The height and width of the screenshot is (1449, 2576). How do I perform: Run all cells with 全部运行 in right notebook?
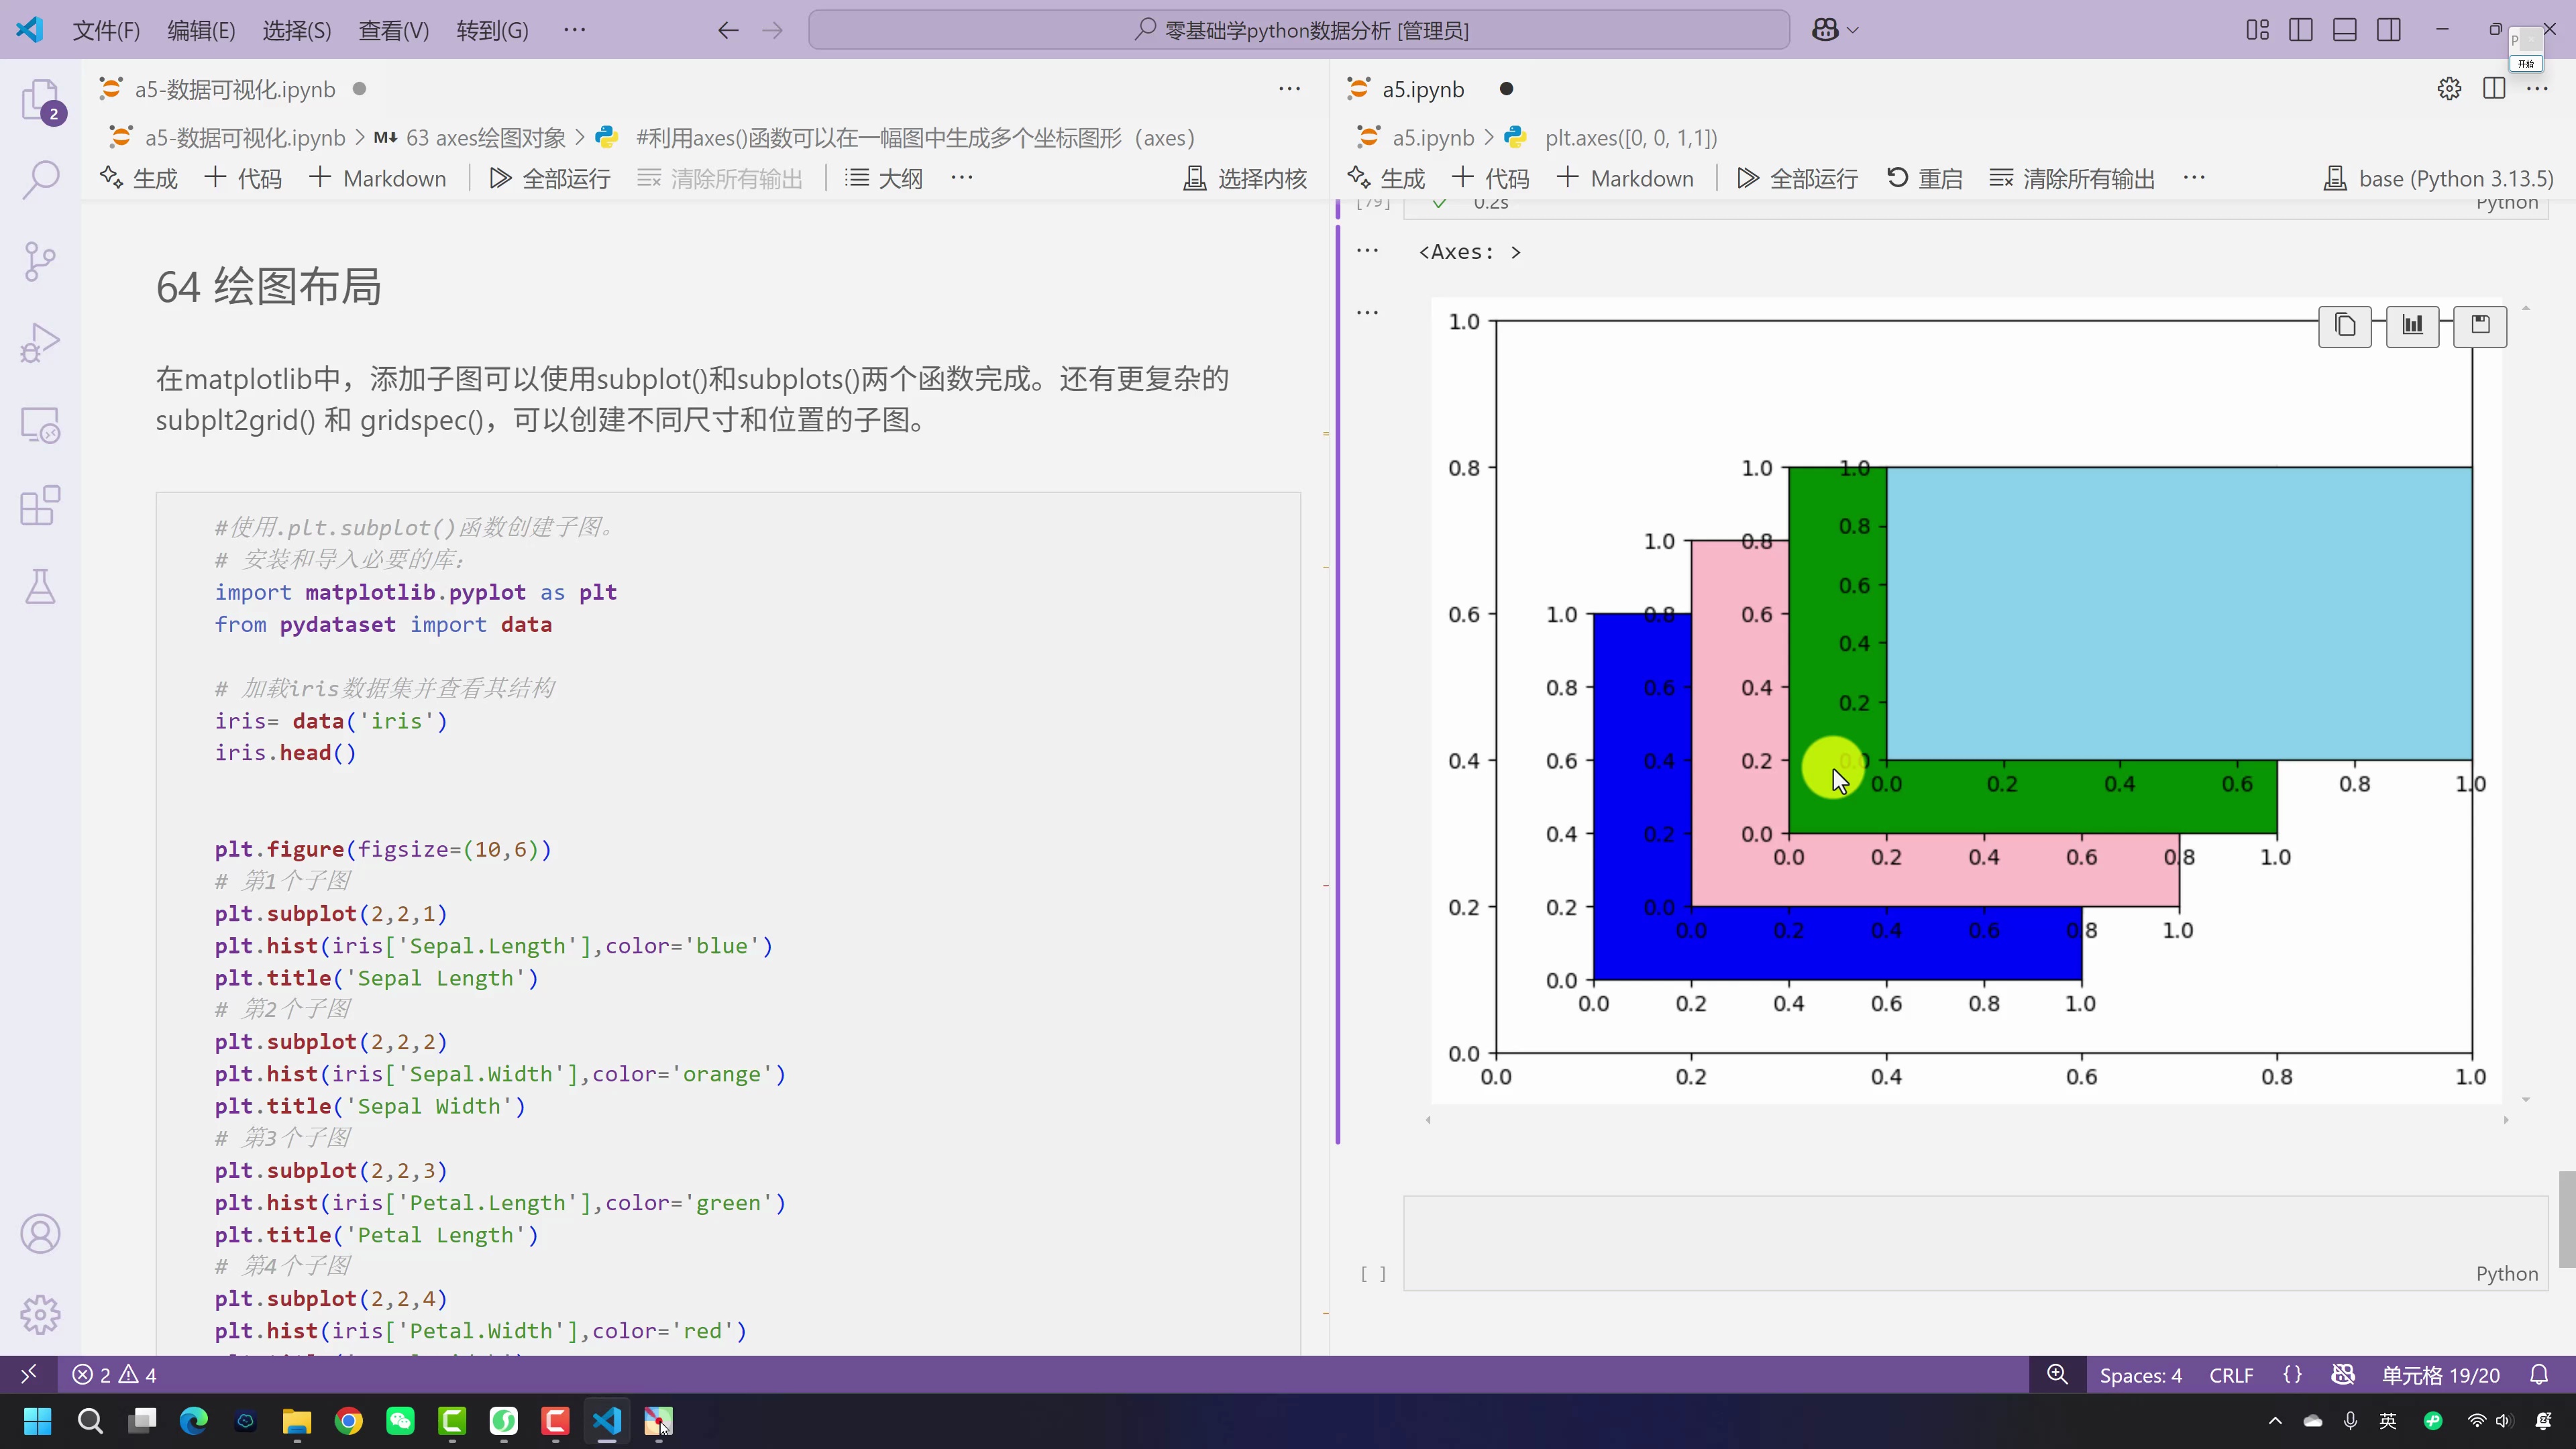tap(1798, 178)
